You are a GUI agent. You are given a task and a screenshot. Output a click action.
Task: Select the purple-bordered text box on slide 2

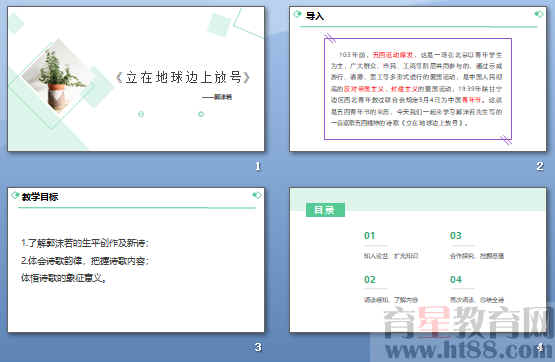point(418,89)
